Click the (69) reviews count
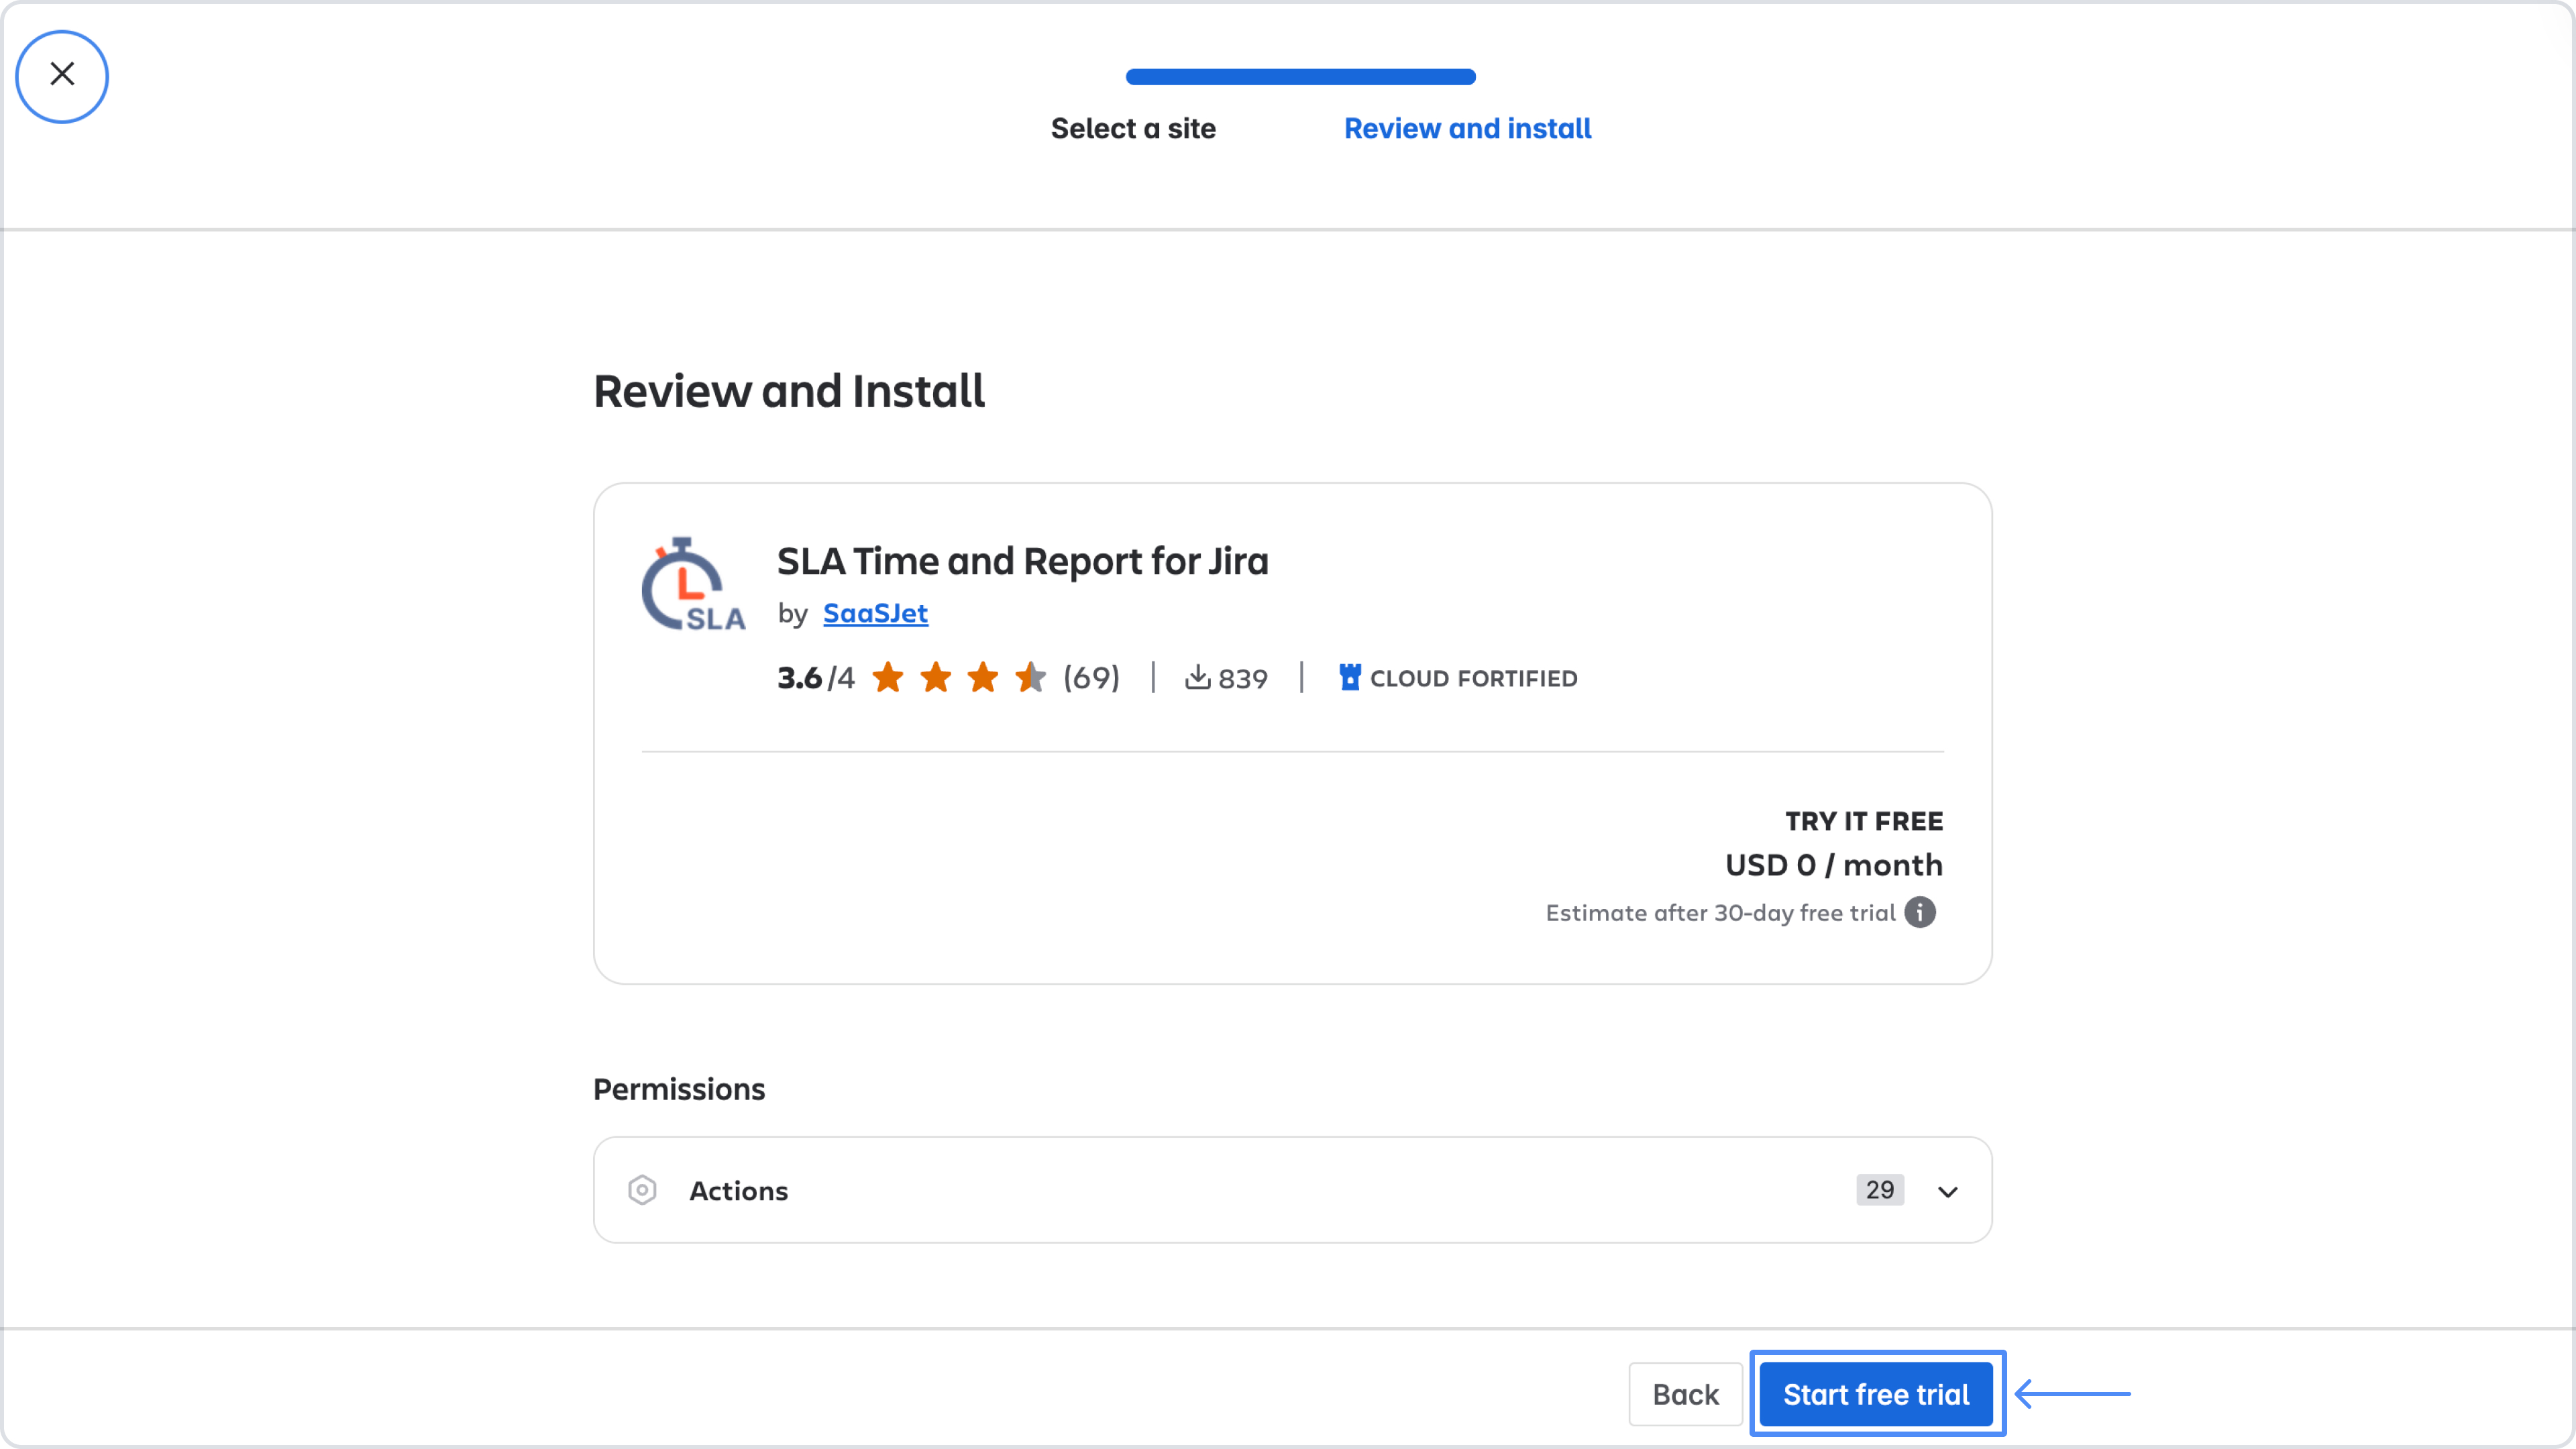Screen dimensions: 2576x1449 pos(1091,677)
